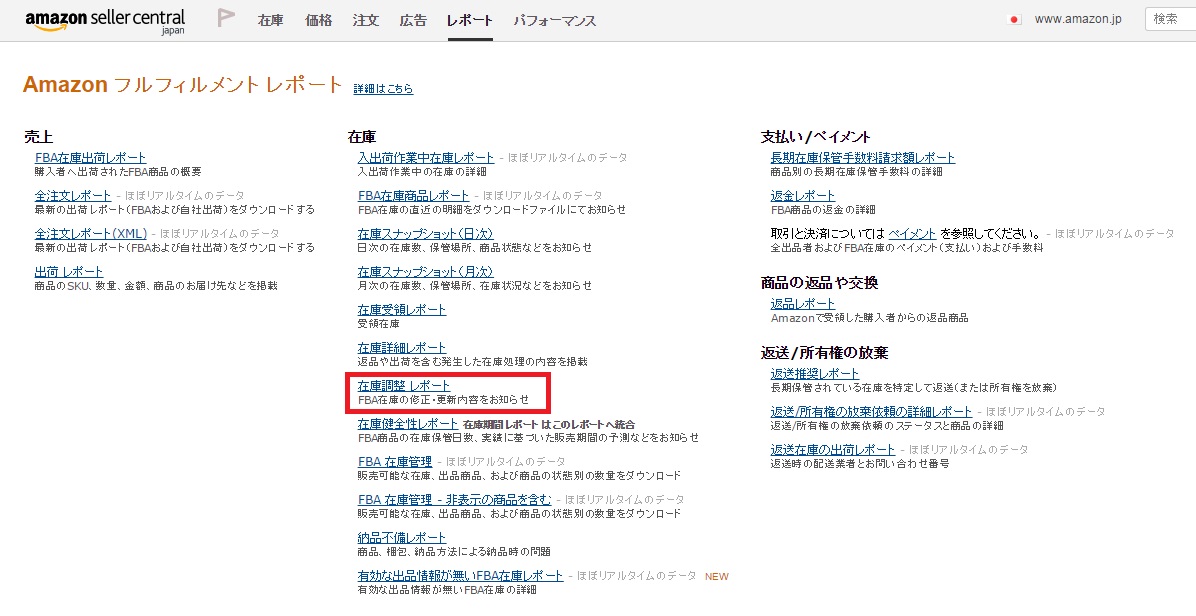Screen dimensions: 1196x616
Task: Click the description 入出荷作業中の在庫の詳細
Action: click(422, 172)
